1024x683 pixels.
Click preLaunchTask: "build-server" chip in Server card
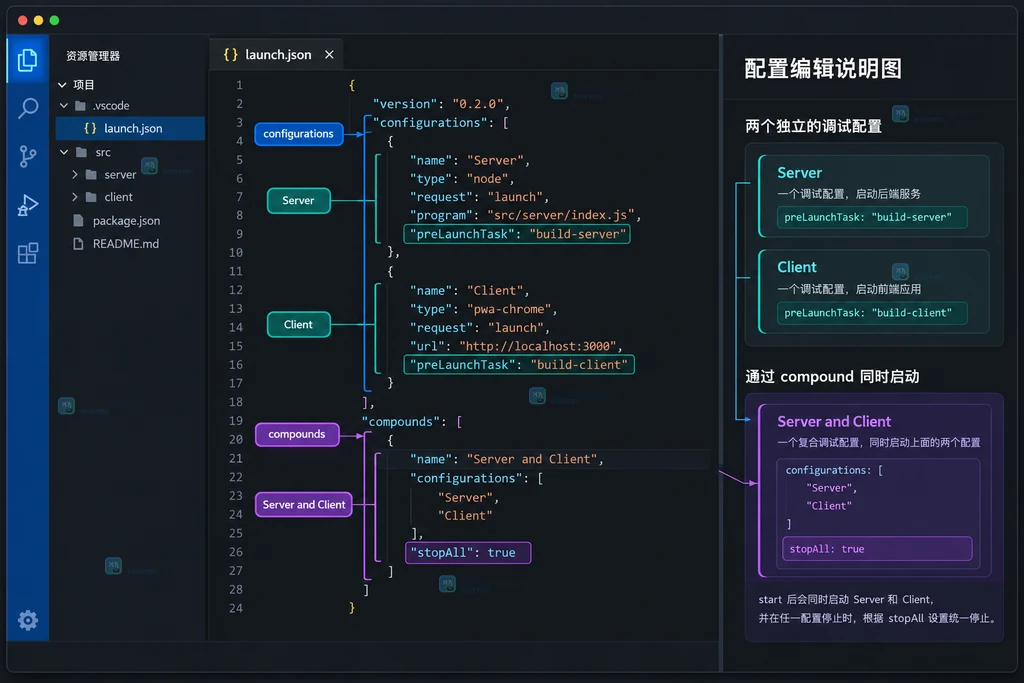[x=872, y=217]
